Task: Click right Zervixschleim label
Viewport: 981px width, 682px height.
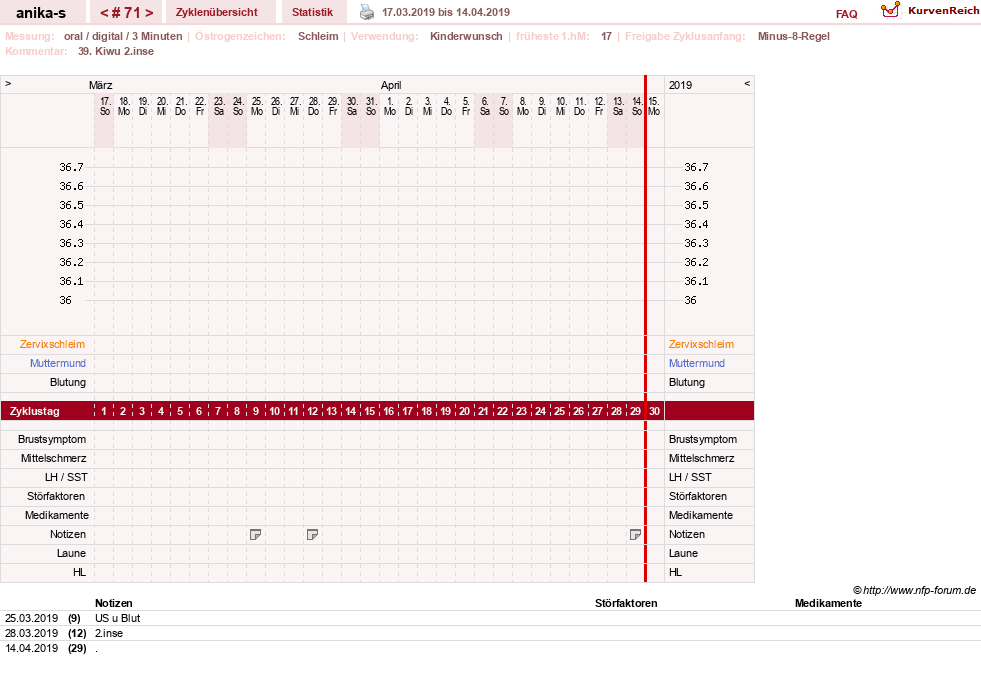Action: click(x=701, y=344)
